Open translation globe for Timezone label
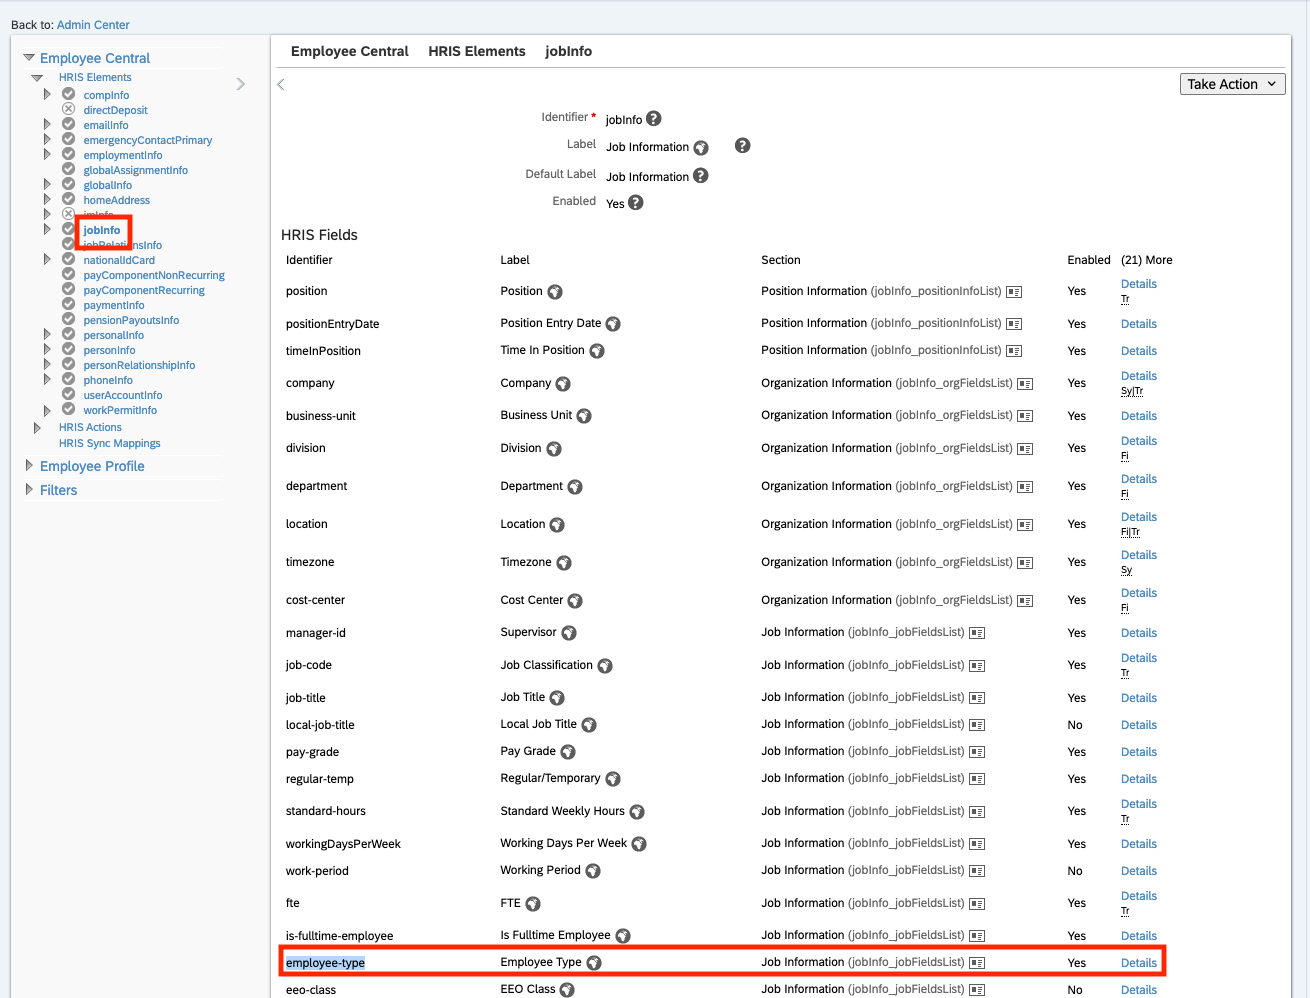 point(564,563)
